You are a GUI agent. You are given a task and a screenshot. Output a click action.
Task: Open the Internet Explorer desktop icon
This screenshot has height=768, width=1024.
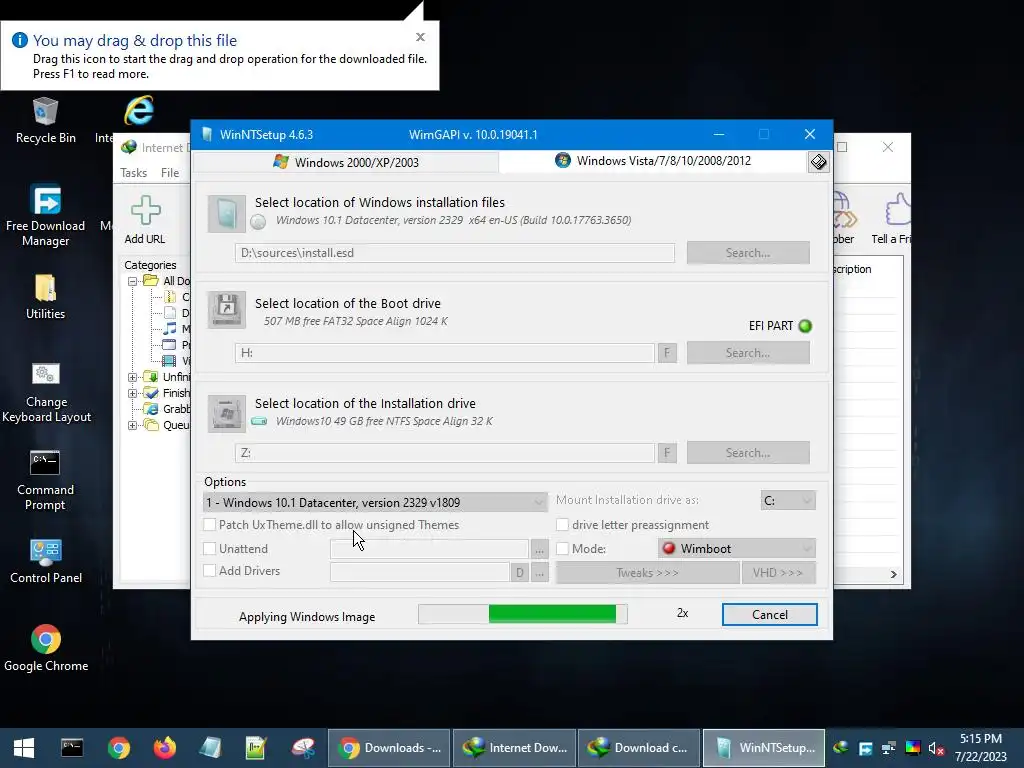point(138,111)
